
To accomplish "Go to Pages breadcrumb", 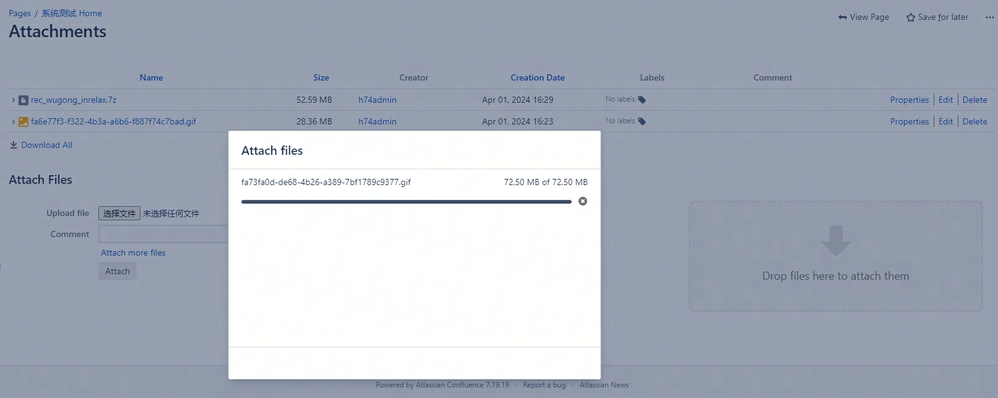I will point(20,13).
